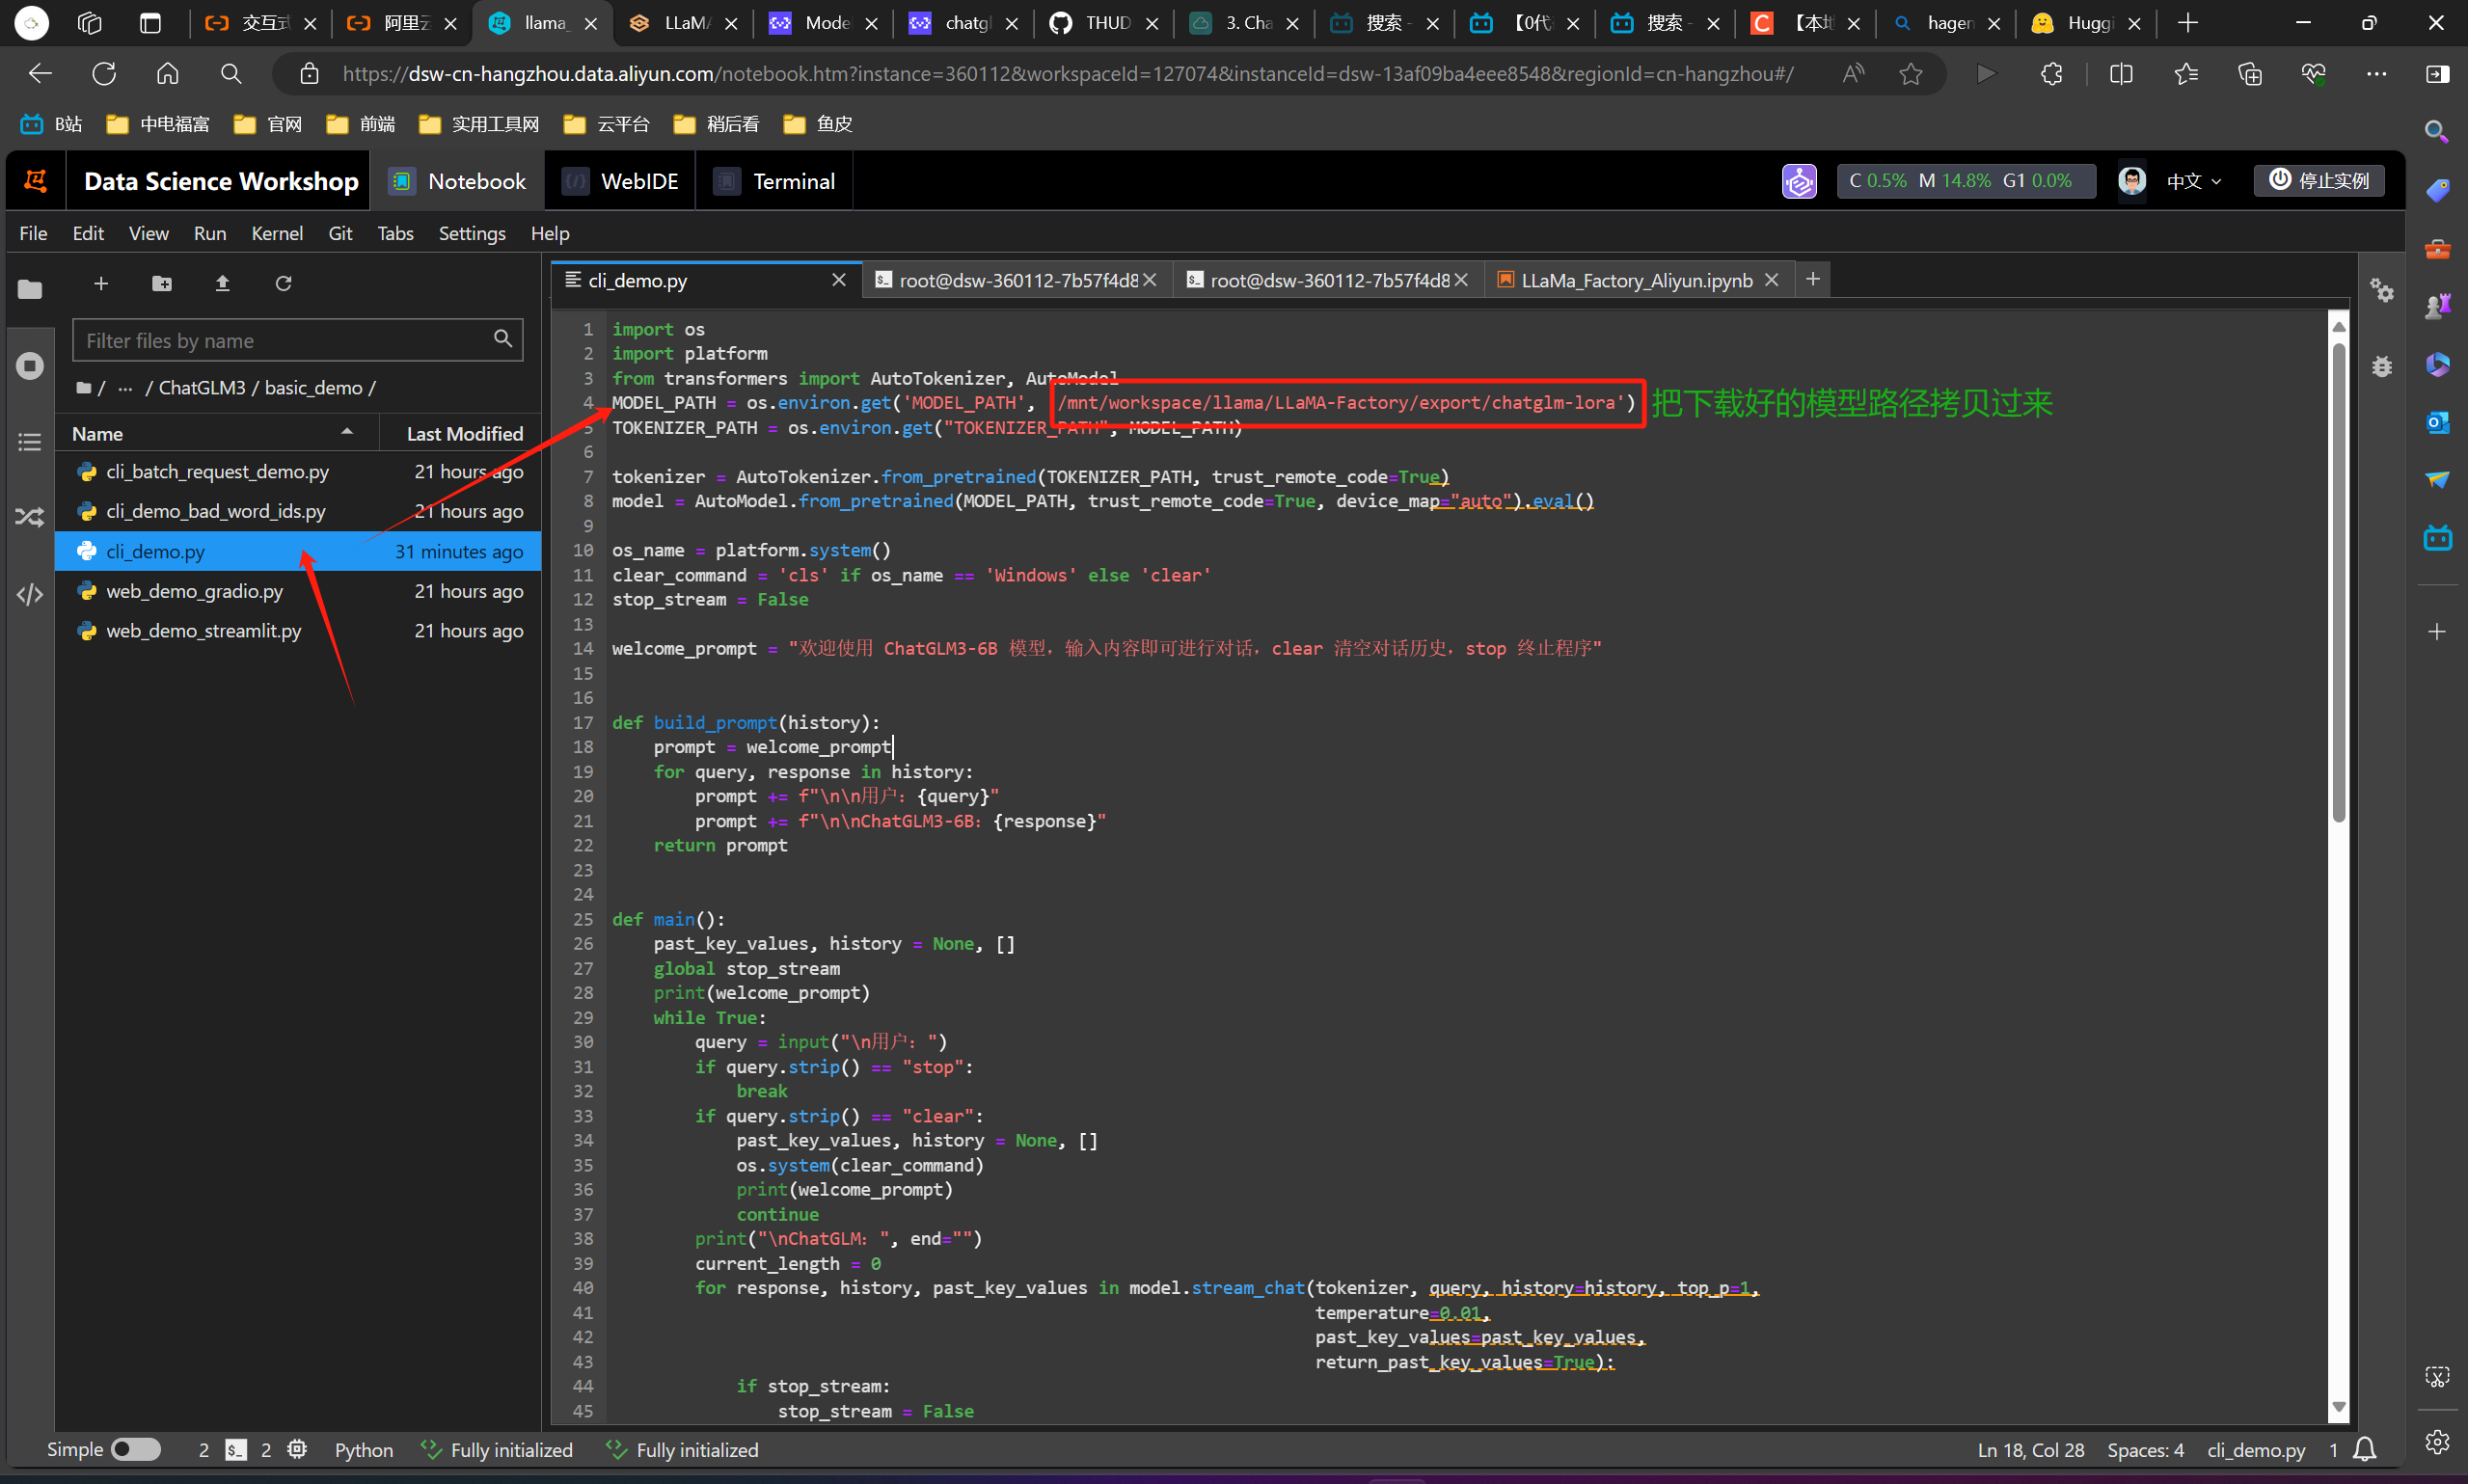This screenshot has width=2468, height=1484.
Task: Open a new launcher tab with plus button
Action: tap(1813, 279)
